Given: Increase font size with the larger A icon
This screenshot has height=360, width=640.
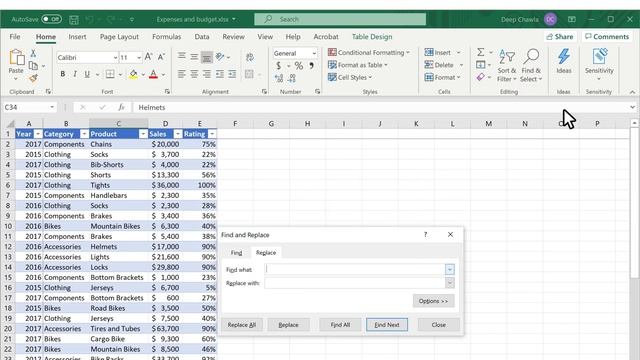Looking at the screenshot, I should tap(149, 57).
